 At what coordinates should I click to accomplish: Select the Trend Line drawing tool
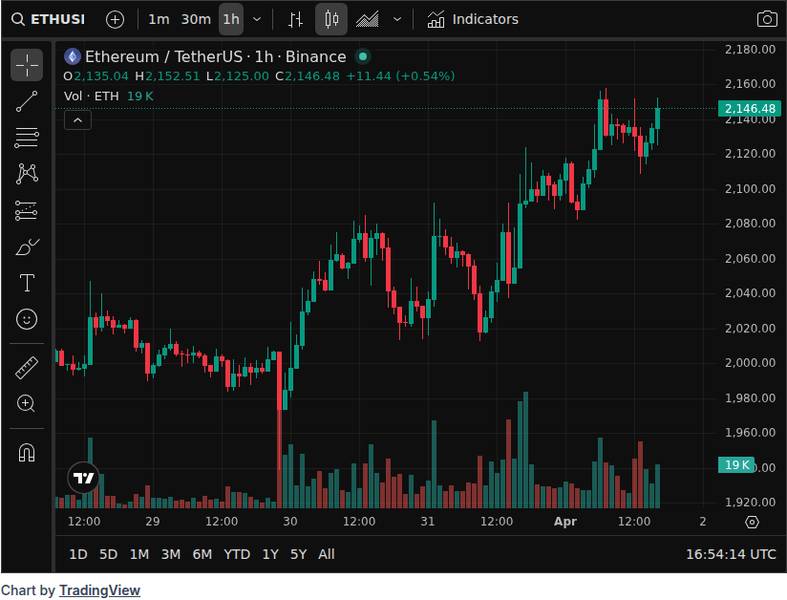point(27,101)
